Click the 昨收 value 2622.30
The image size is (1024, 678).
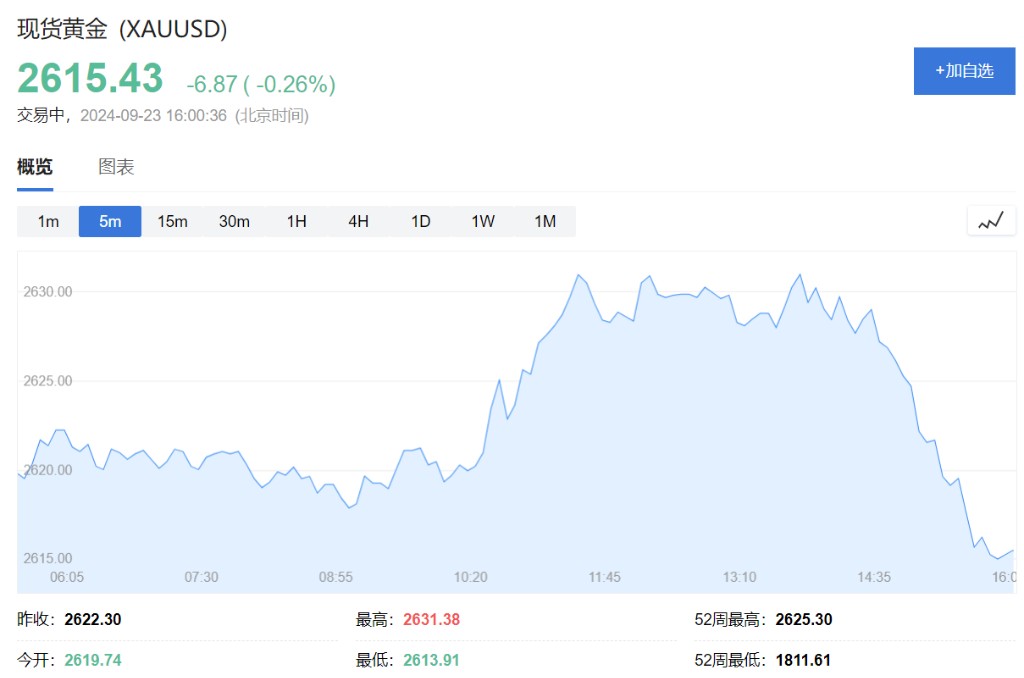[93, 620]
